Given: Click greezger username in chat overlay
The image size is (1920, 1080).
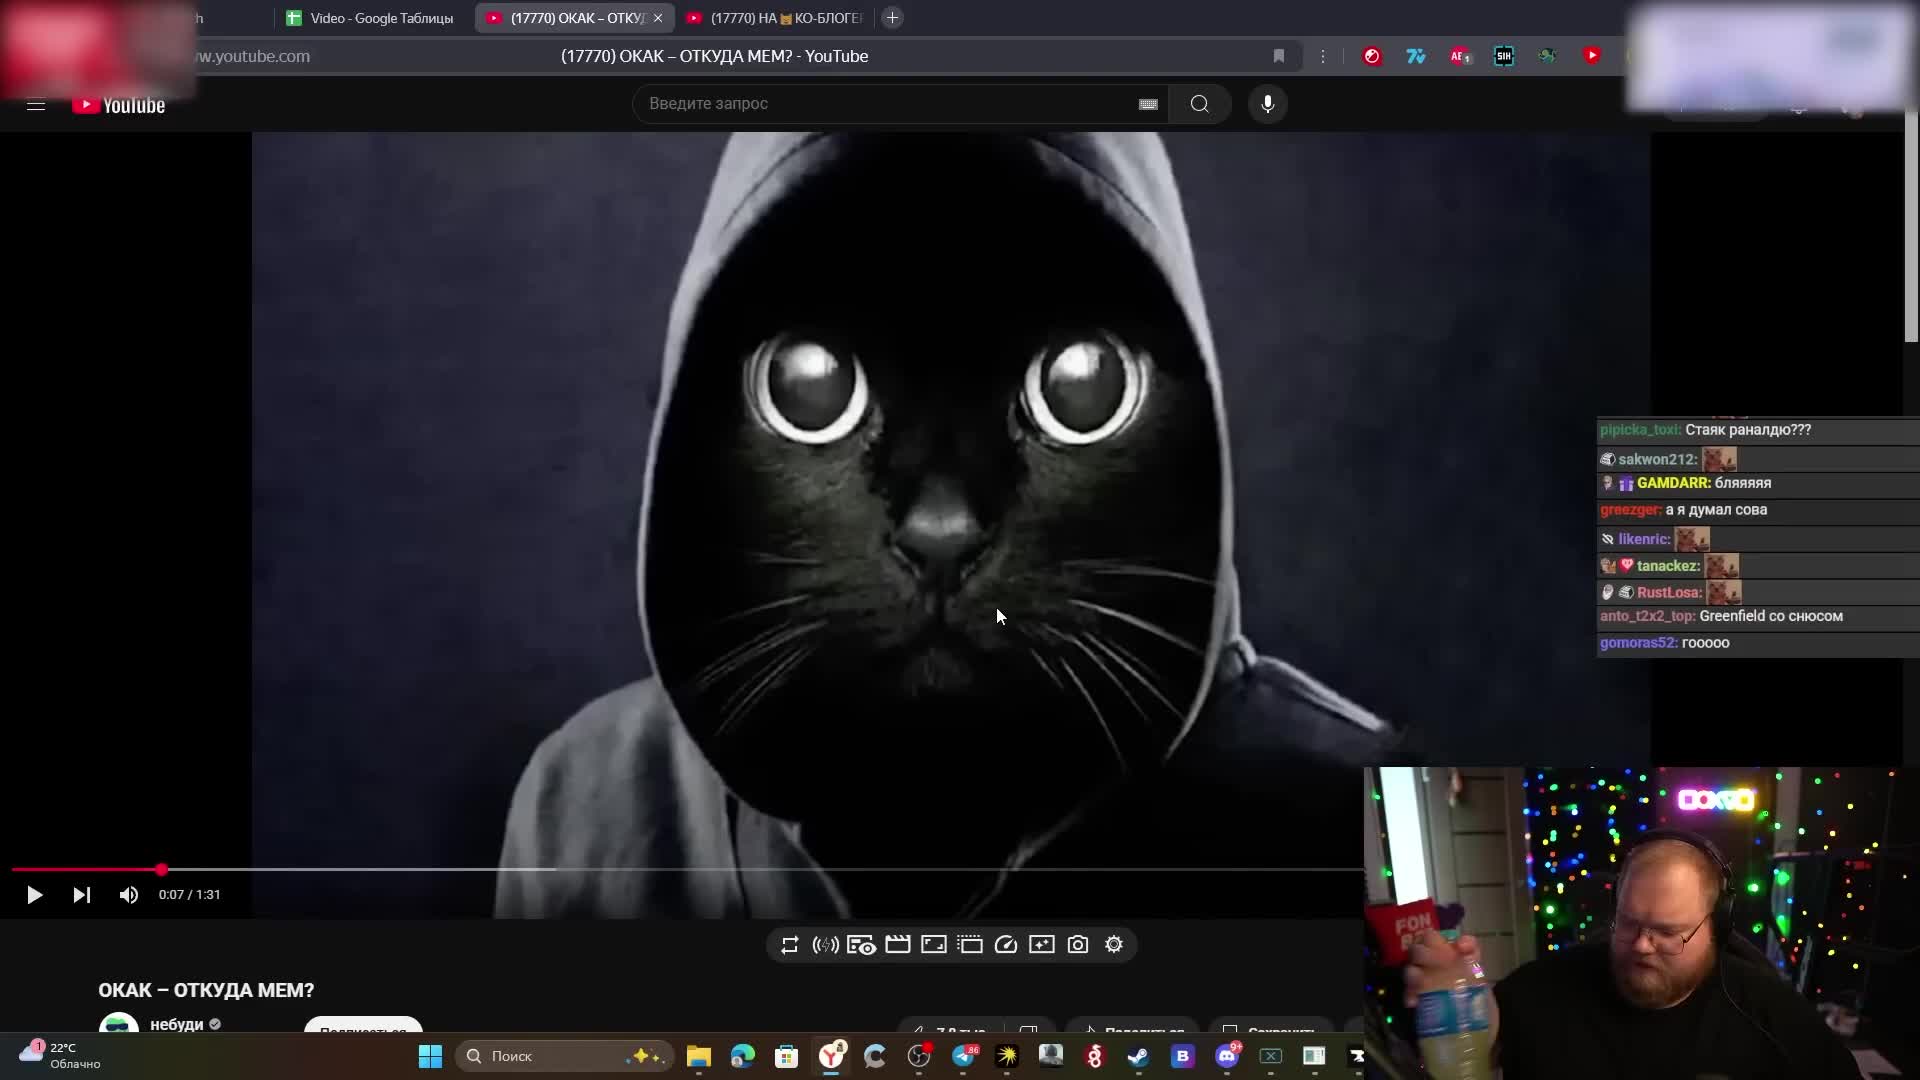Looking at the screenshot, I should pos(1630,510).
